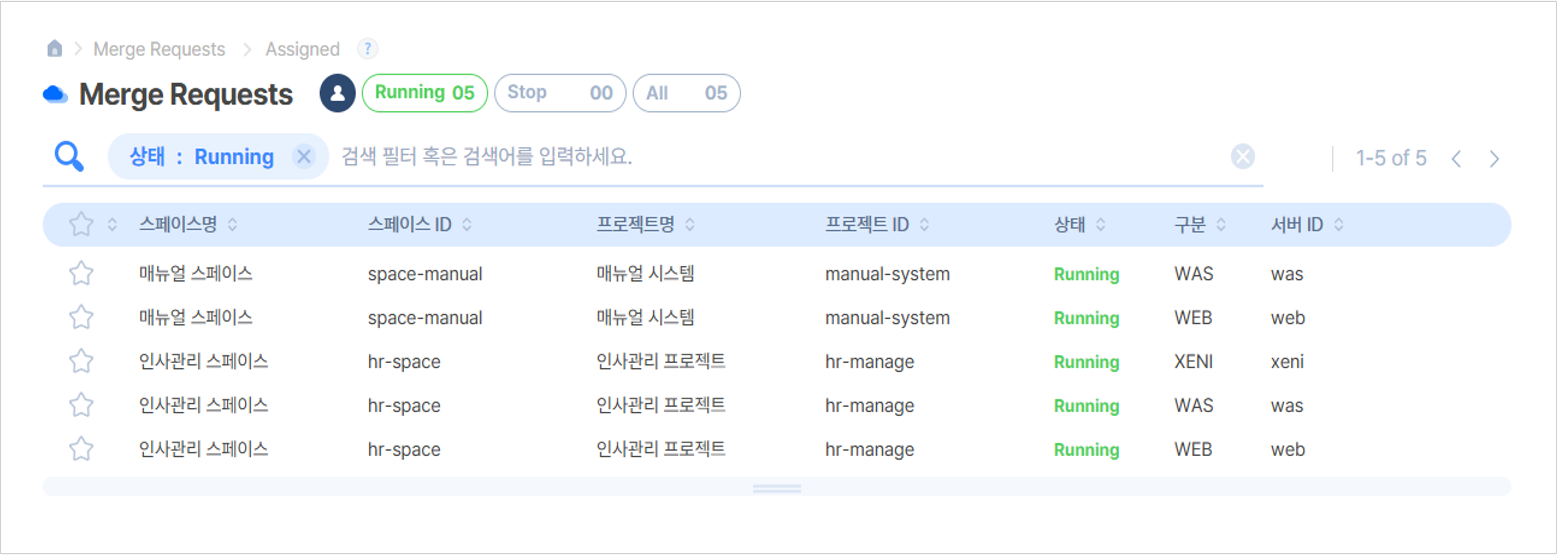
Task: Select the Stop 00 filter tab
Action: pos(560,93)
